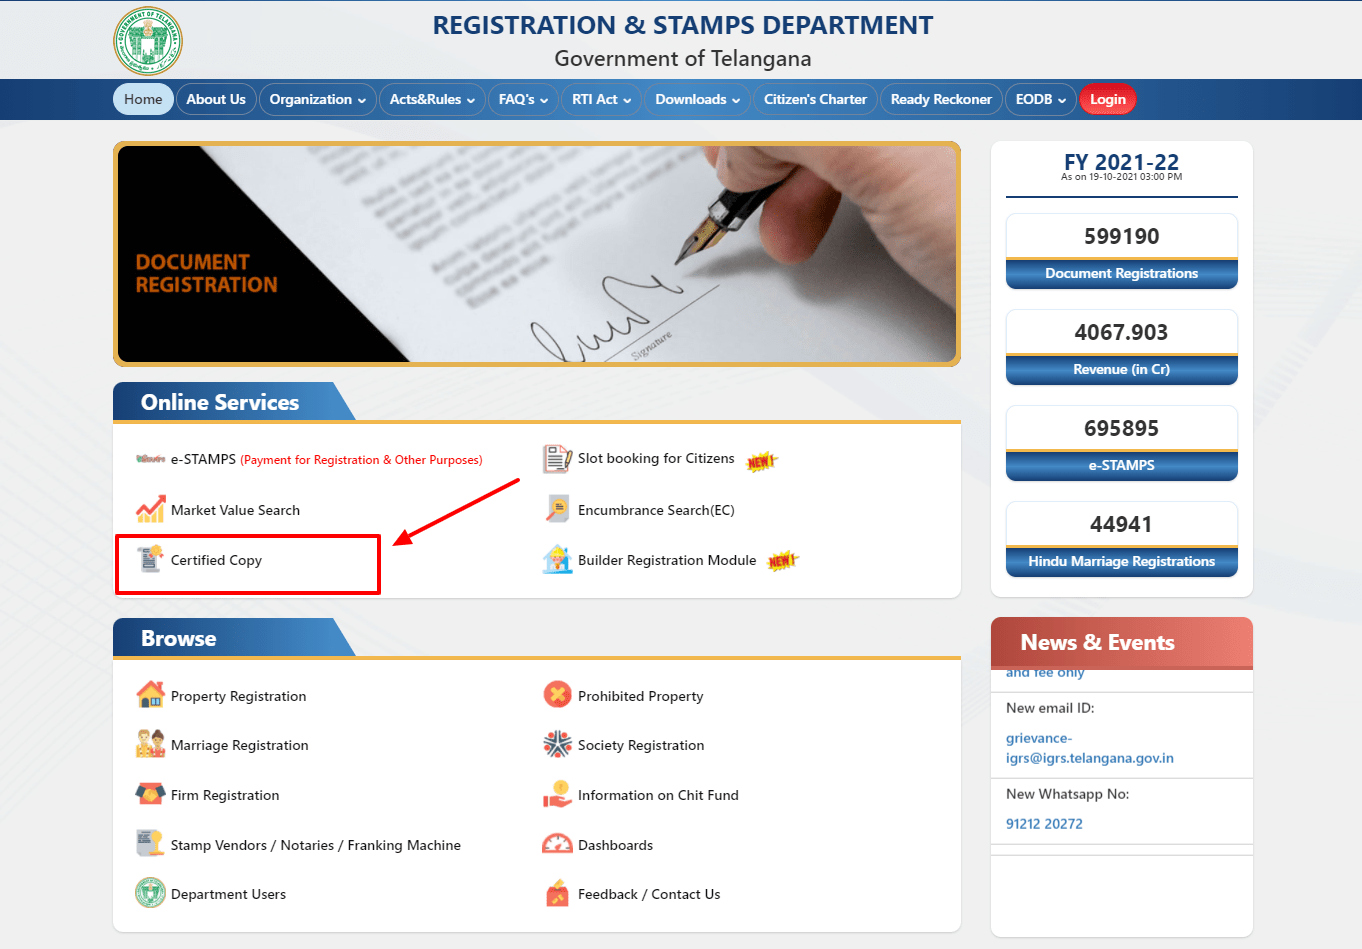This screenshot has width=1362, height=949.
Task: Click the Whatsapp number 91212 20272
Action: point(1044,824)
